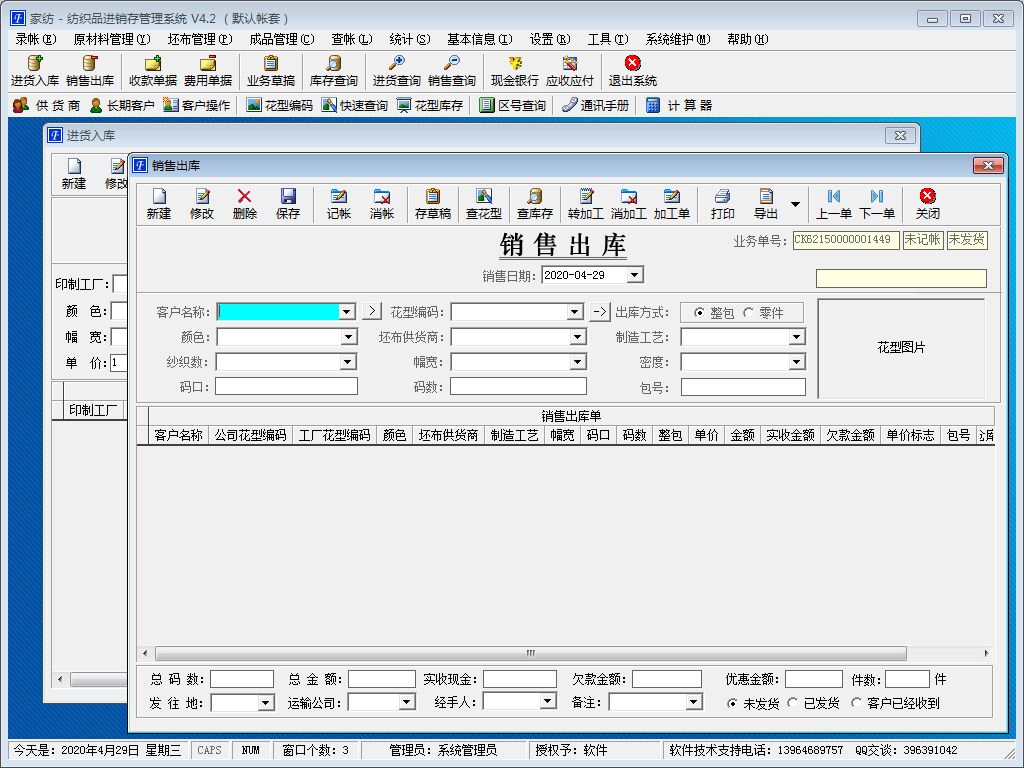This screenshot has height=768, width=1024.
Task: Click 查花型 icon
Action: [x=484, y=204]
